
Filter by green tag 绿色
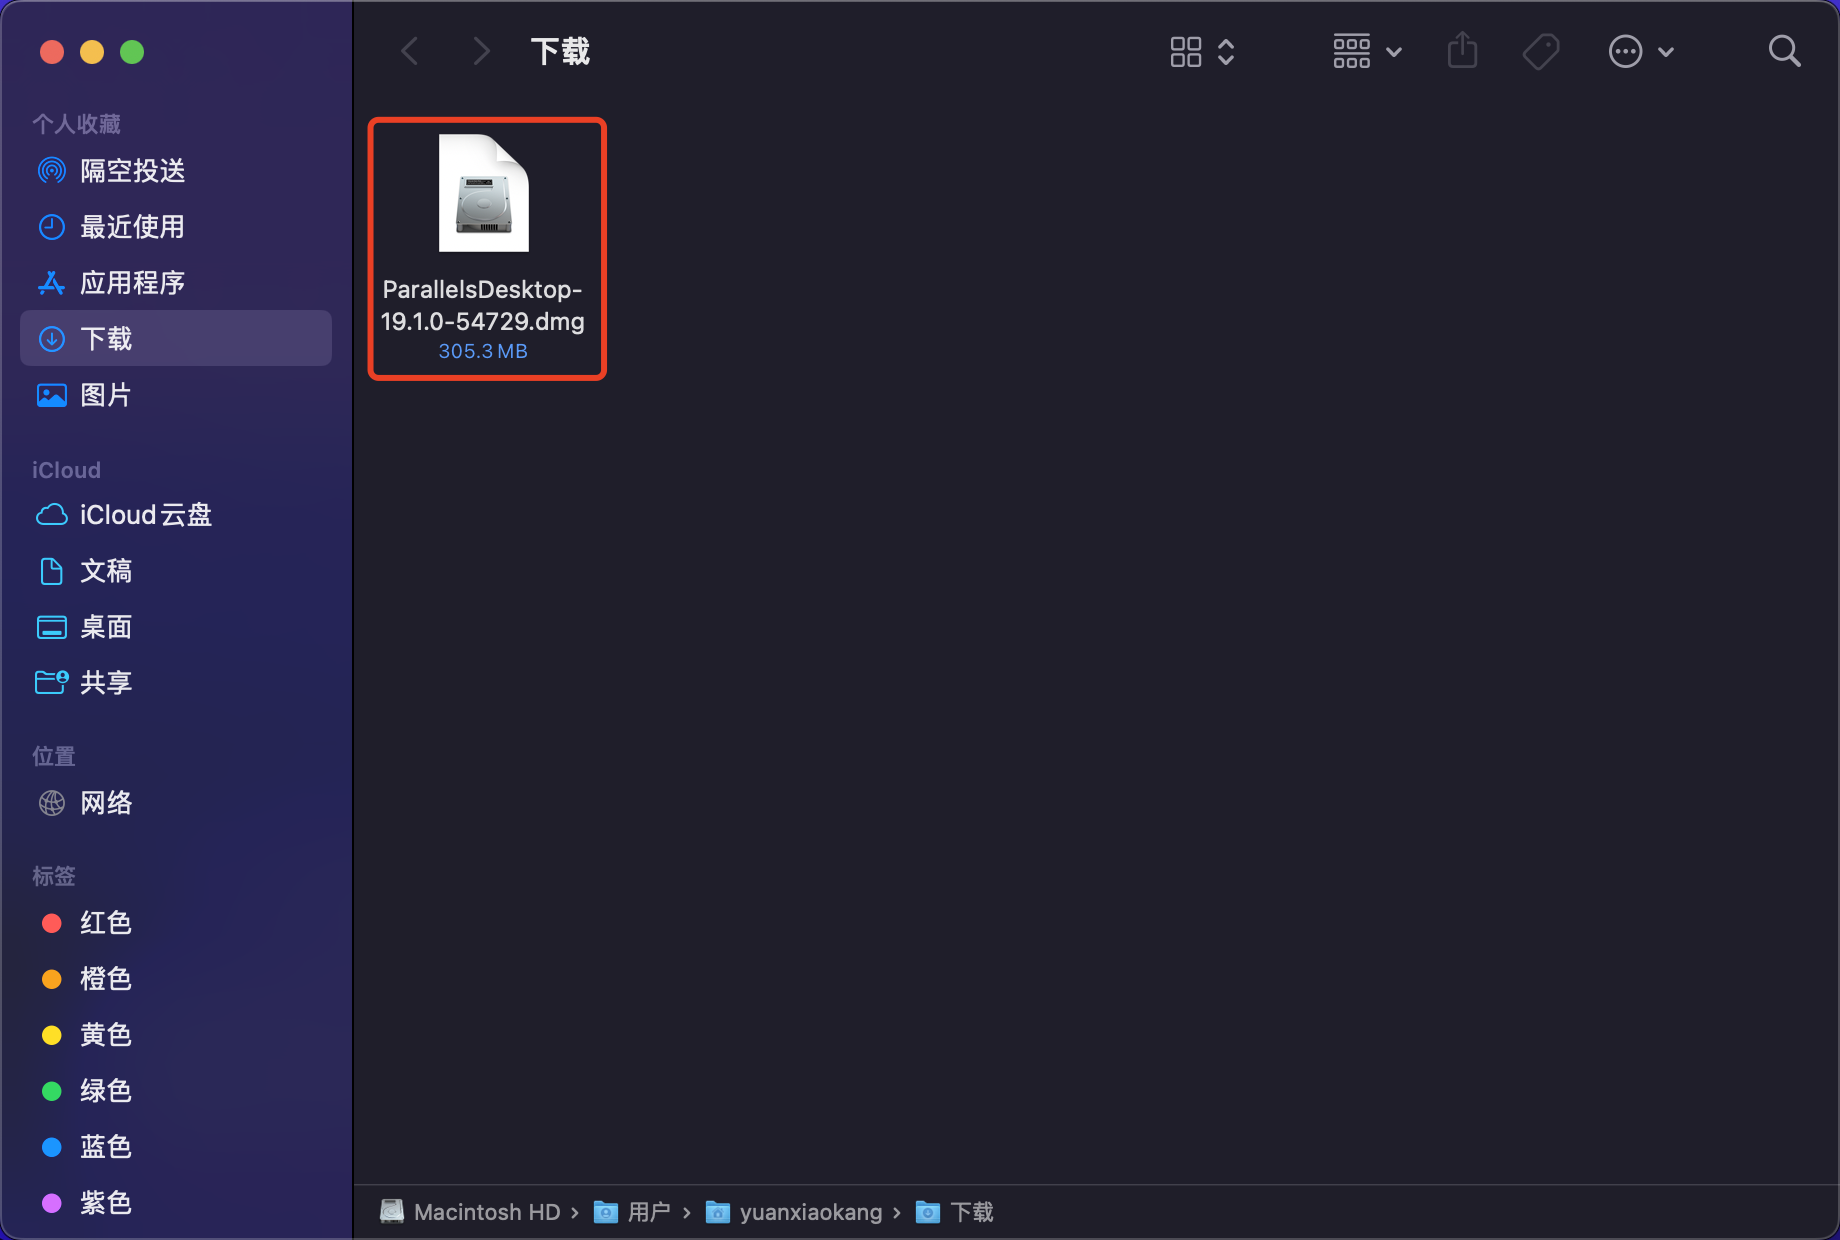176,1091
